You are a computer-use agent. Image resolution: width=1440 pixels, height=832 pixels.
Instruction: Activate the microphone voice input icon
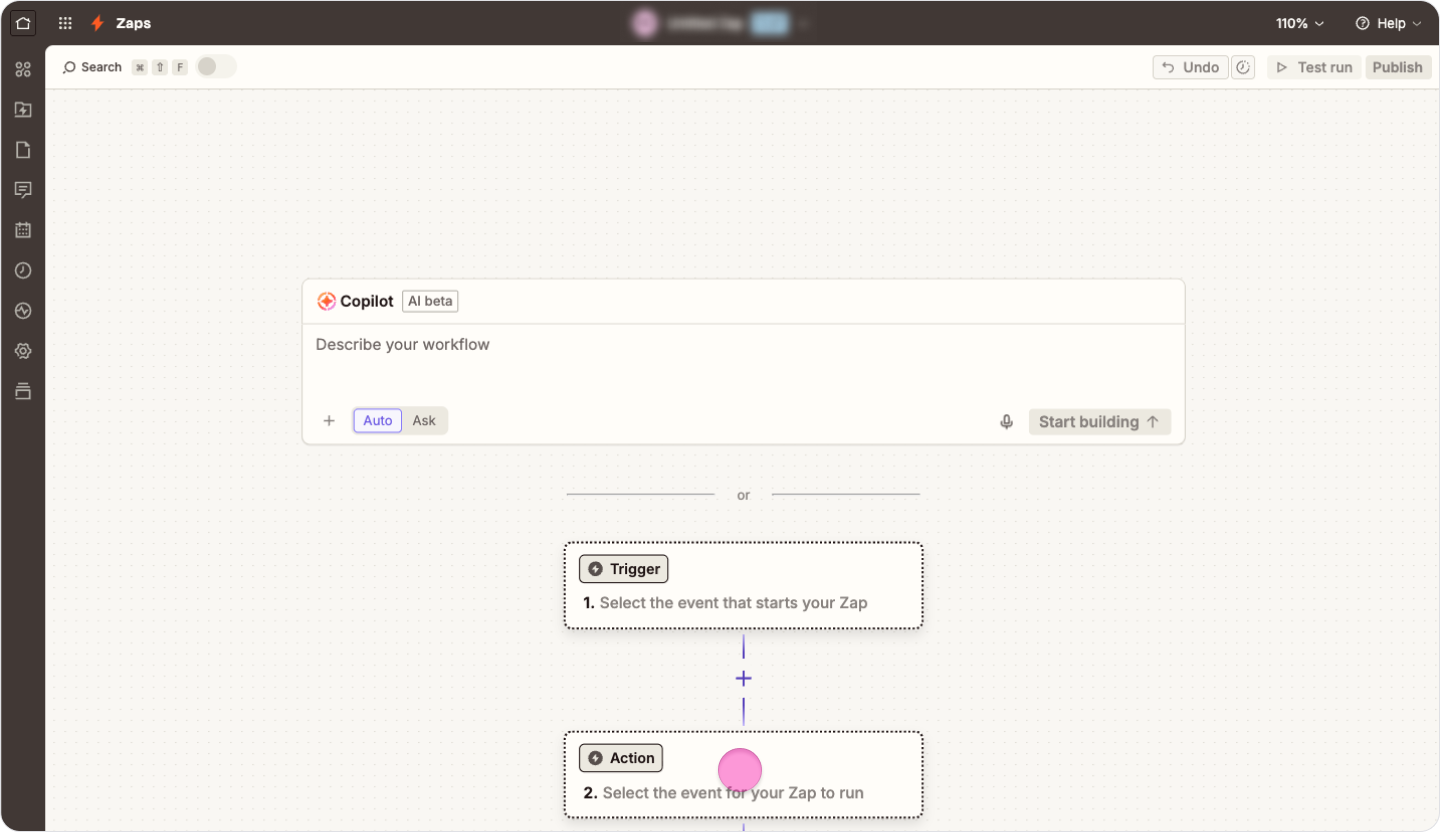[x=1007, y=422]
